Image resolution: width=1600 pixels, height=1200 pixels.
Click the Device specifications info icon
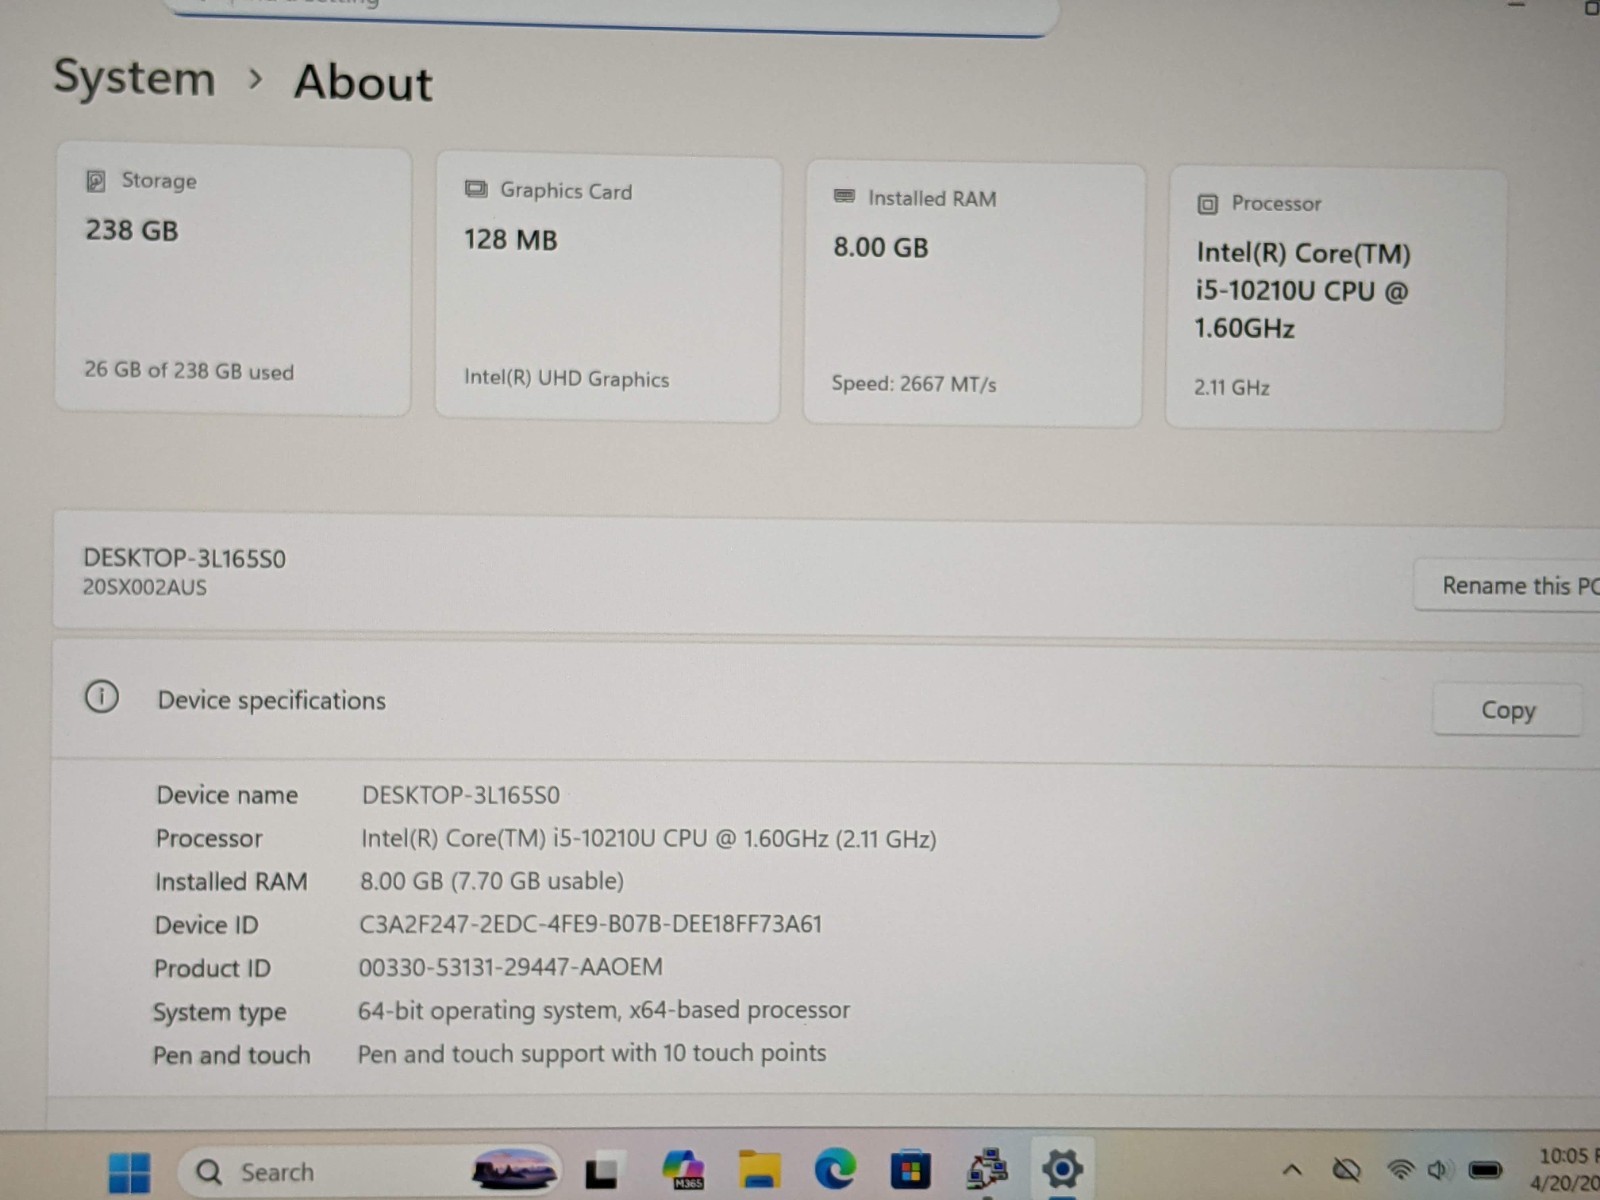[x=101, y=696]
